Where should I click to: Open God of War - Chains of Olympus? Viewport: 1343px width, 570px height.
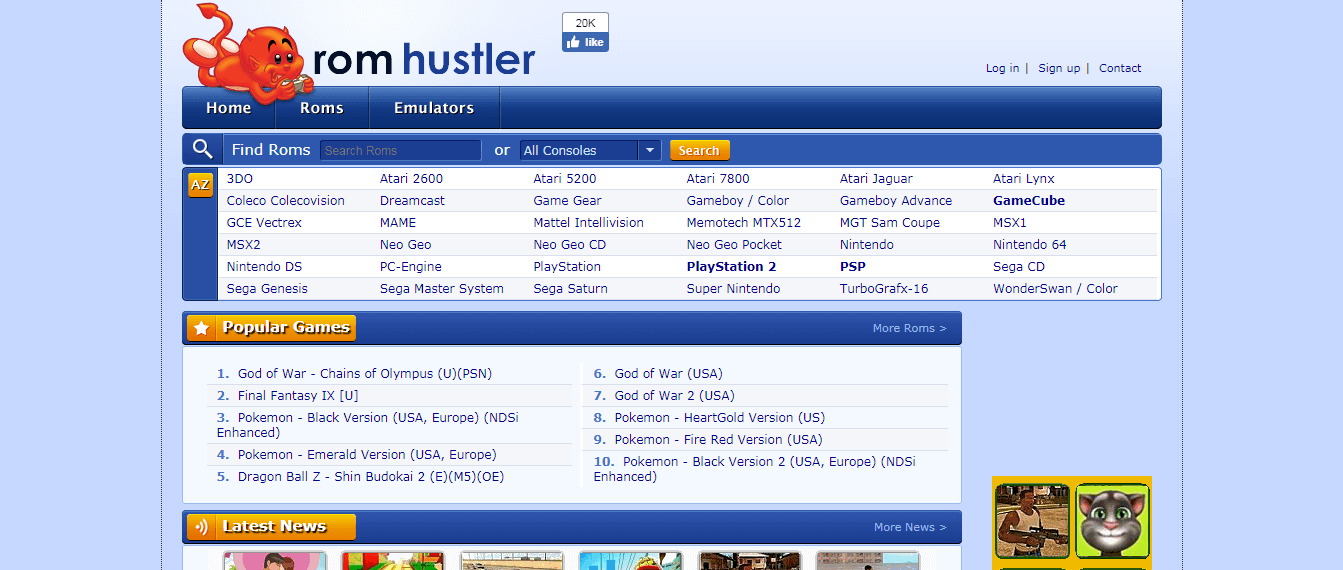pos(365,374)
